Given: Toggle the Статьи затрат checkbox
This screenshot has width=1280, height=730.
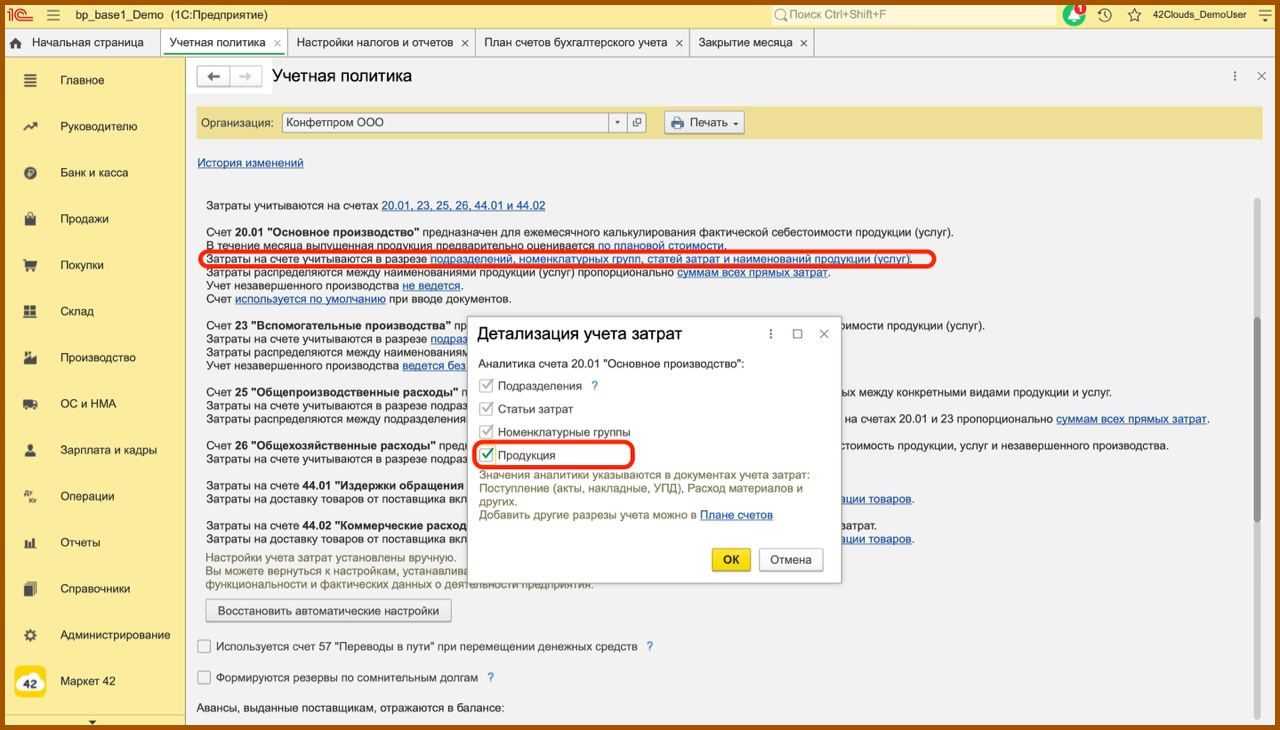Looking at the screenshot, I should coord(487,409).
